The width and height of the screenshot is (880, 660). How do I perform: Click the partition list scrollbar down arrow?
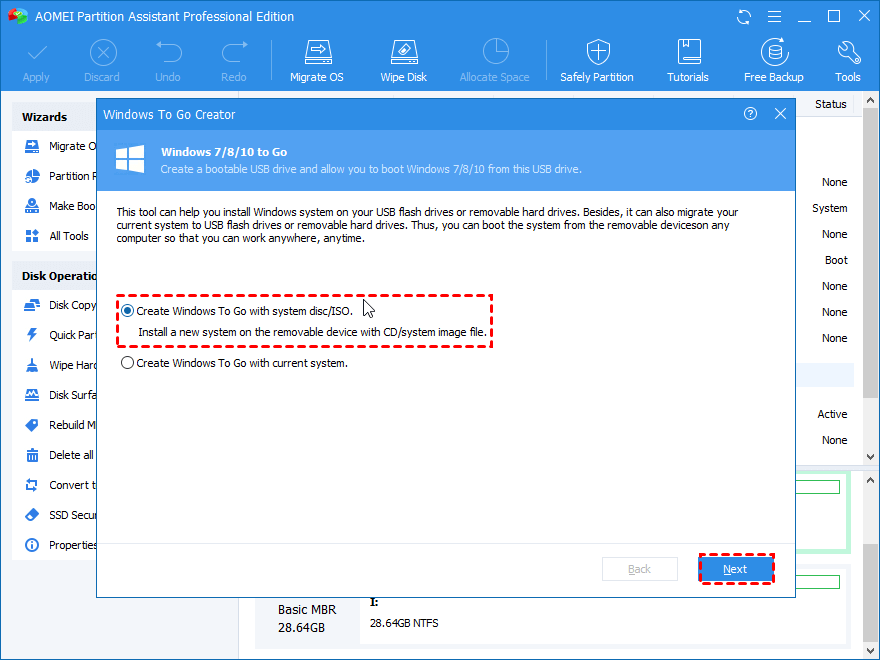870,457
